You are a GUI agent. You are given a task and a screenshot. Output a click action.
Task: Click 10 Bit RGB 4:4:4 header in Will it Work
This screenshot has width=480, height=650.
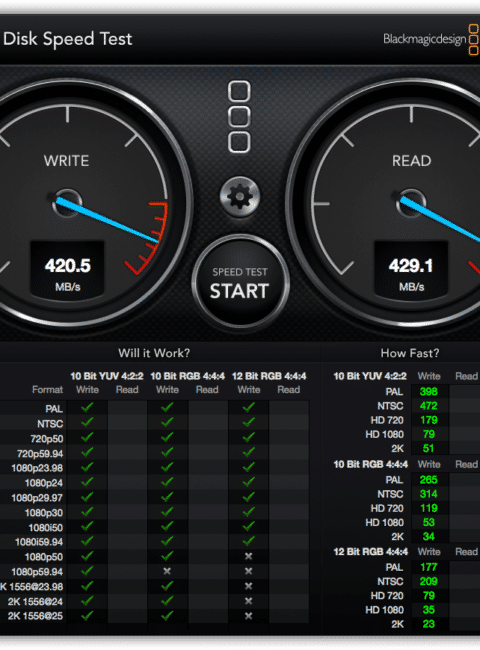click(187, 376)
